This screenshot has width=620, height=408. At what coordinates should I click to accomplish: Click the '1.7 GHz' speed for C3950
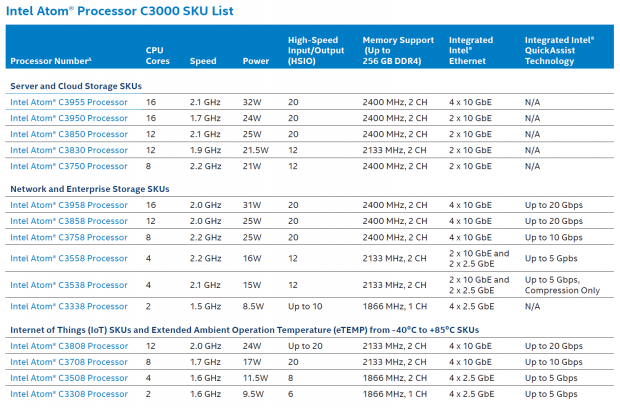click(x=205, y=118)
